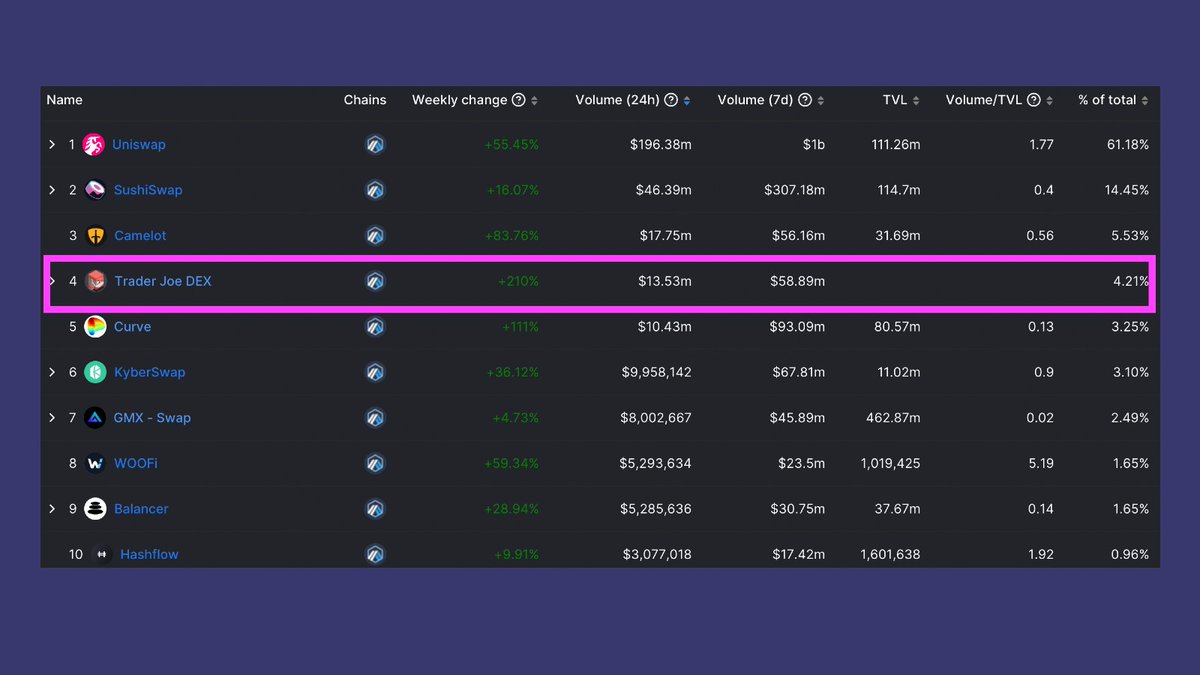Viewport: 1200px width, 675px height.
Task: Click GMX's 462.87m TVL value
Action: 893,418
